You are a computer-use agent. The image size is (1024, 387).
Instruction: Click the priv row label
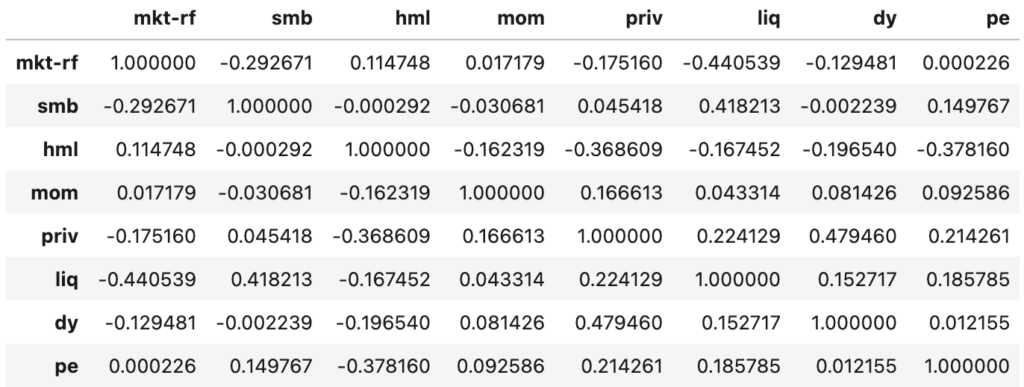coord(59,236)
